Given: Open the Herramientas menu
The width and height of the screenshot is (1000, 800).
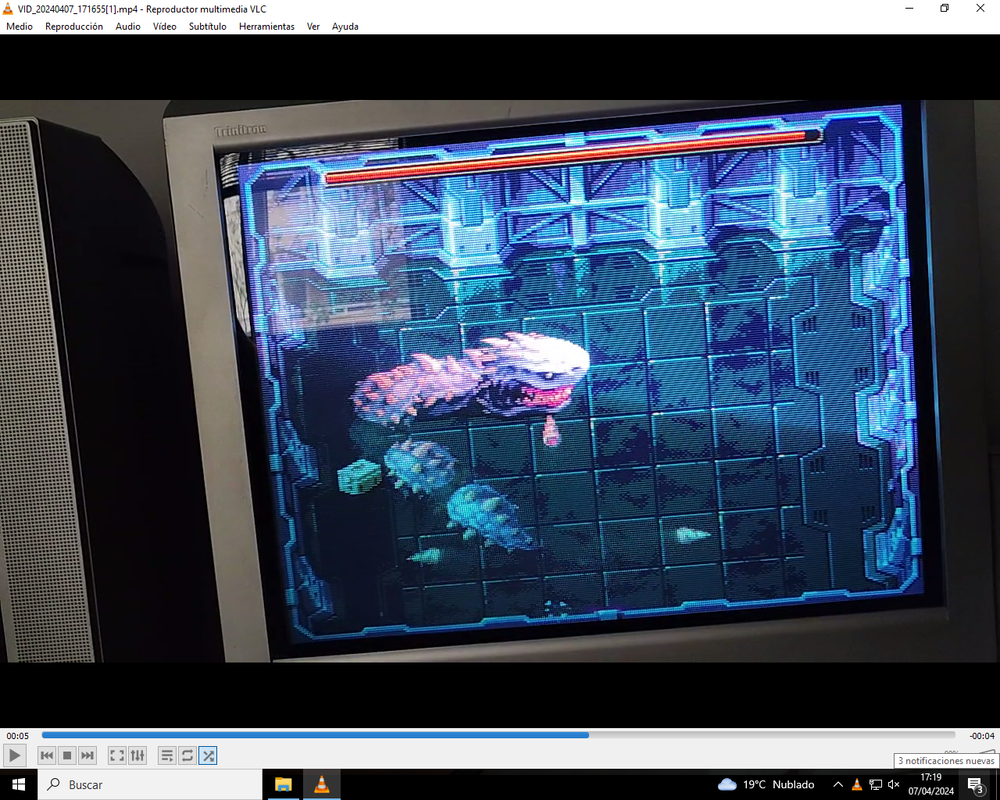Looking at the screenshot, I should [267, 26].
